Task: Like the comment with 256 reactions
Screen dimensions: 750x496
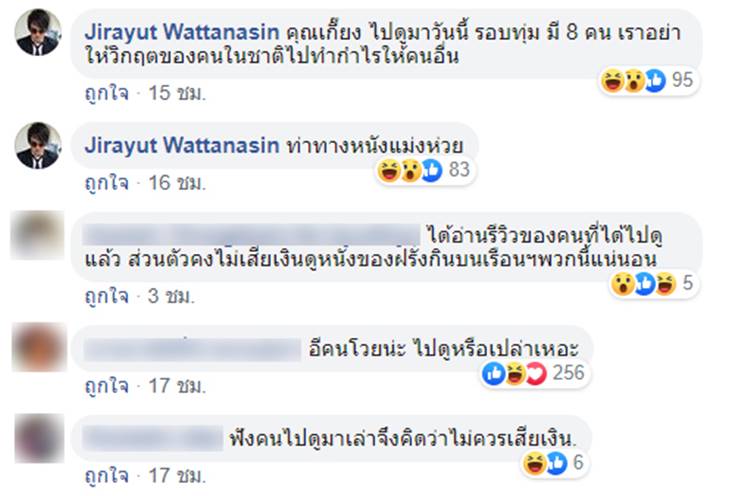Action: (107, 386)
